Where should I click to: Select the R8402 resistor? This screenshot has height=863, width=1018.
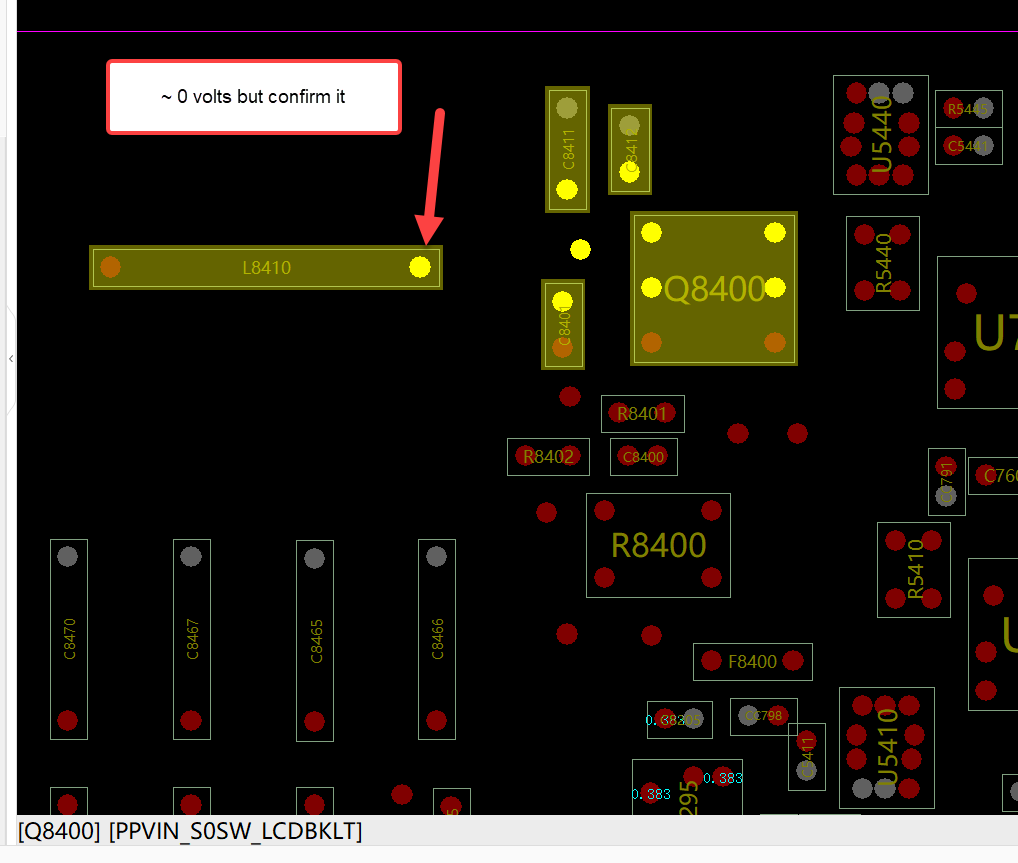tap(549, 457)
